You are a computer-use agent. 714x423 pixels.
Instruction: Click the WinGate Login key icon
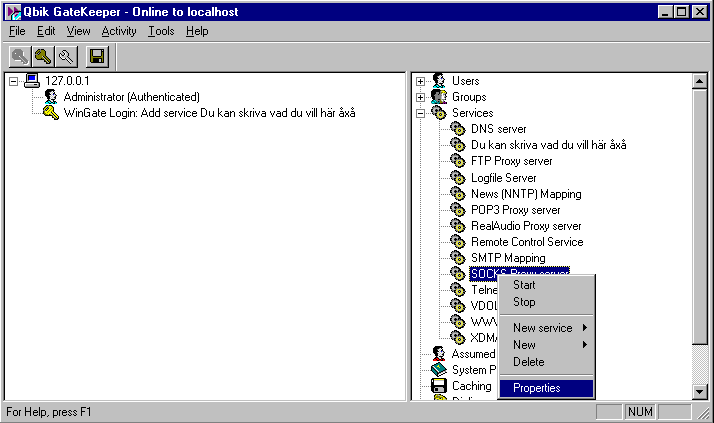pyautogui.click(x=51, y=113)
